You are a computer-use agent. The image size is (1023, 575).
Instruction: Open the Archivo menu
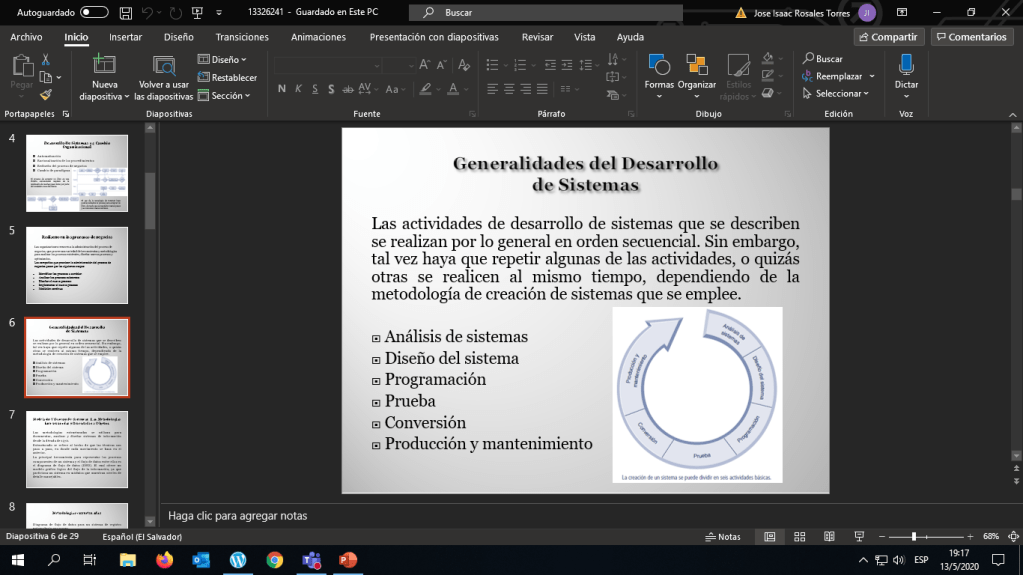tap(26, 37)
